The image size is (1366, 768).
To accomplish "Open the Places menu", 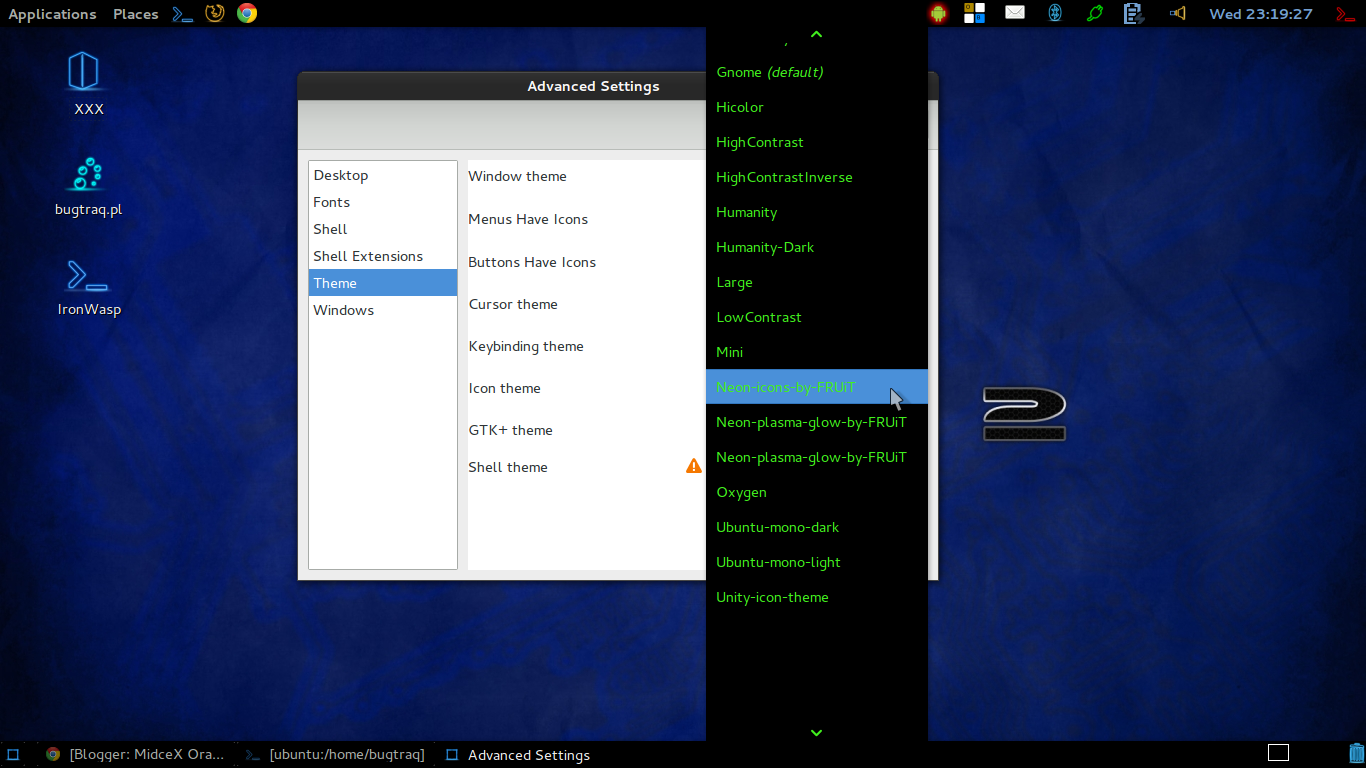I will point(136,14).
